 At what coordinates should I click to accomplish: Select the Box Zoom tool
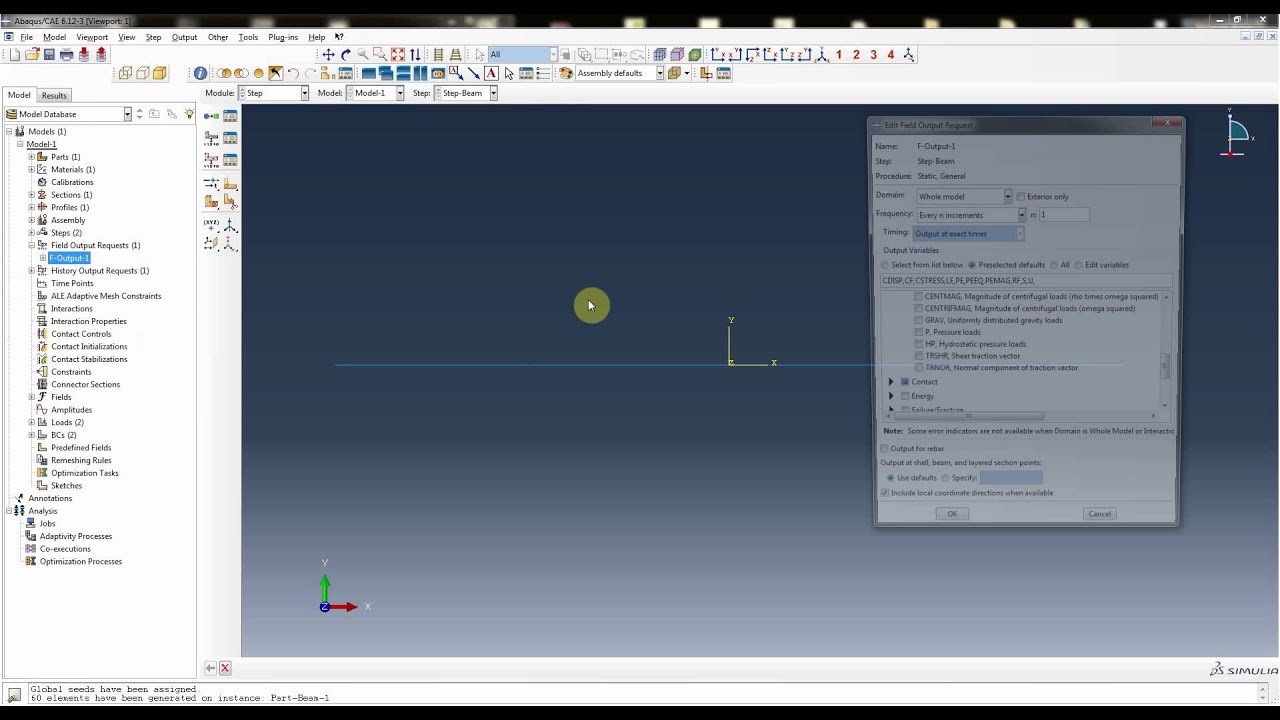380,55
